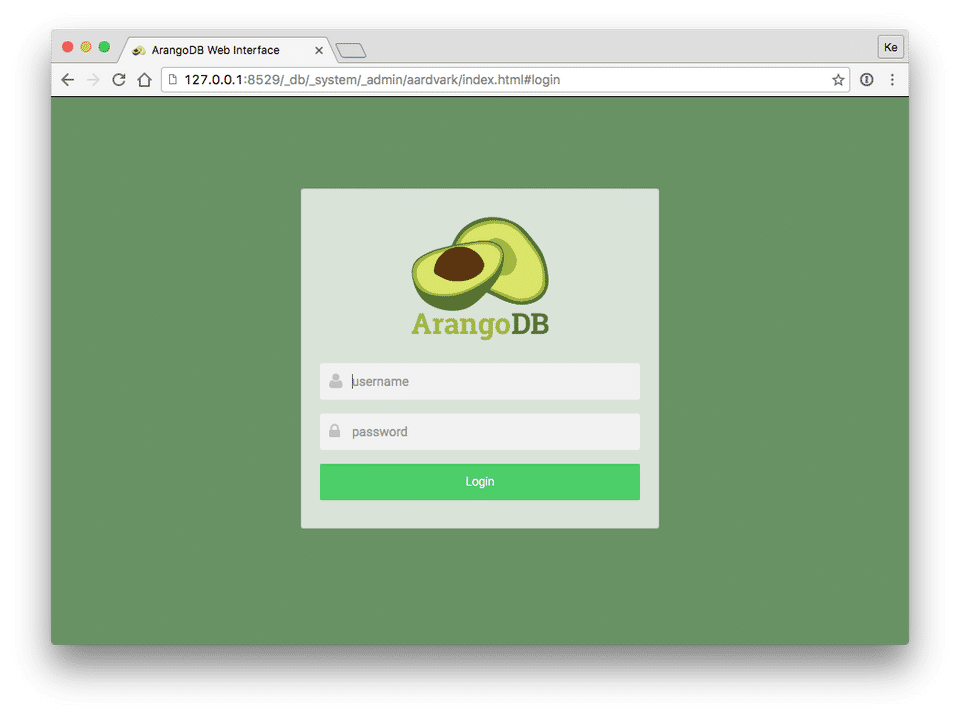Maximize window with green traffic-light button
The width and height of the screenshot is (960, 718).
pyautogui.click(x=104, y=47)
